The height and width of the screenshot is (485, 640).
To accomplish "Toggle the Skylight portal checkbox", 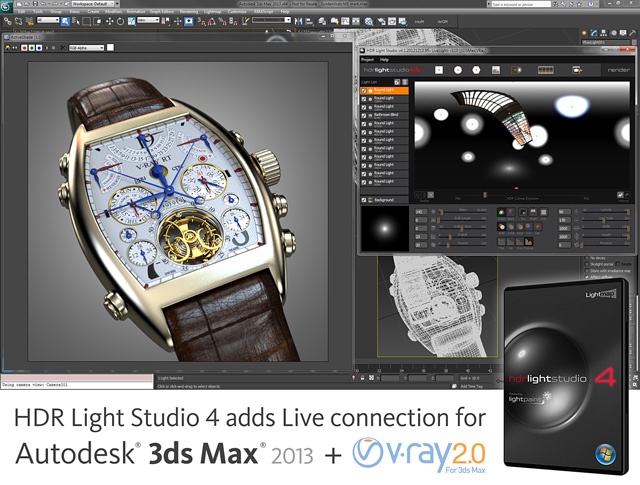I will click(587, 264).
